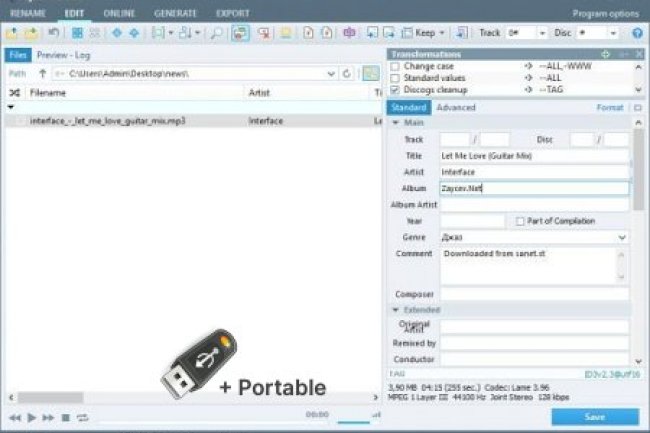The width and height of the screenshot is (650, 433).
Task: Switch to the Preview - Log tab
Action: coord(63,55)
